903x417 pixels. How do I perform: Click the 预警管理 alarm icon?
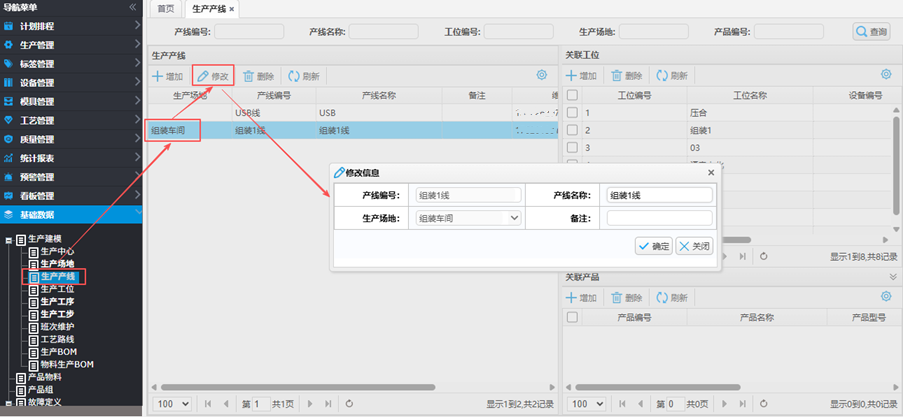point(8,177)
